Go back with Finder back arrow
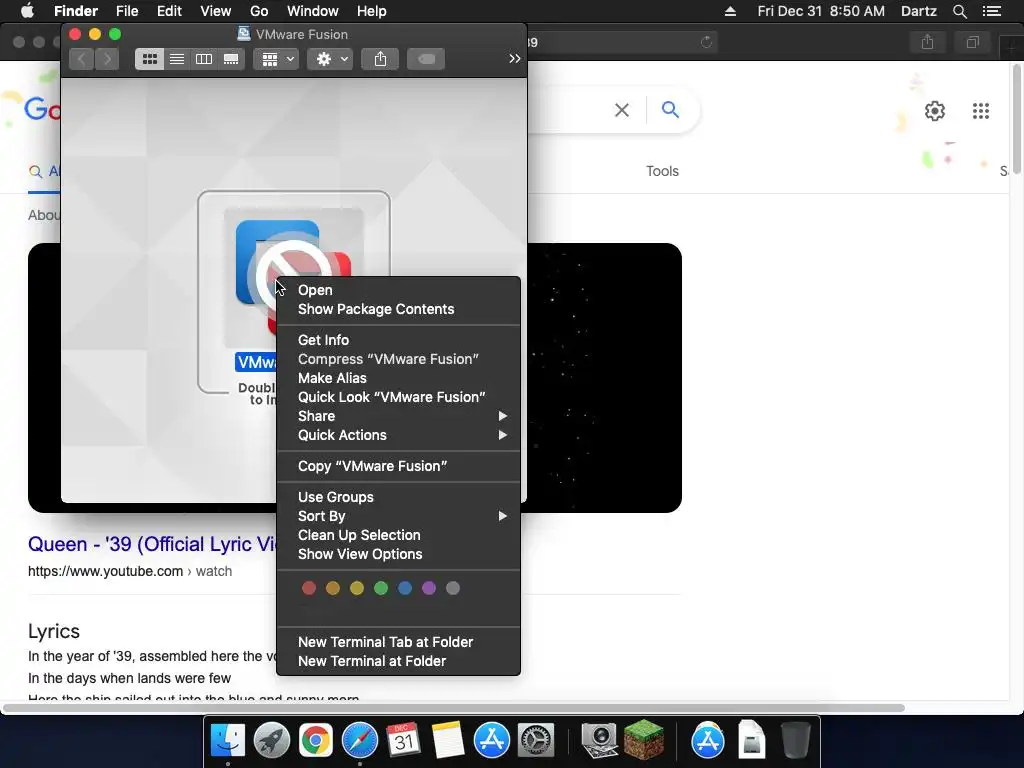The width and height of the screenshot is (1024, 768). click(82, 59)
